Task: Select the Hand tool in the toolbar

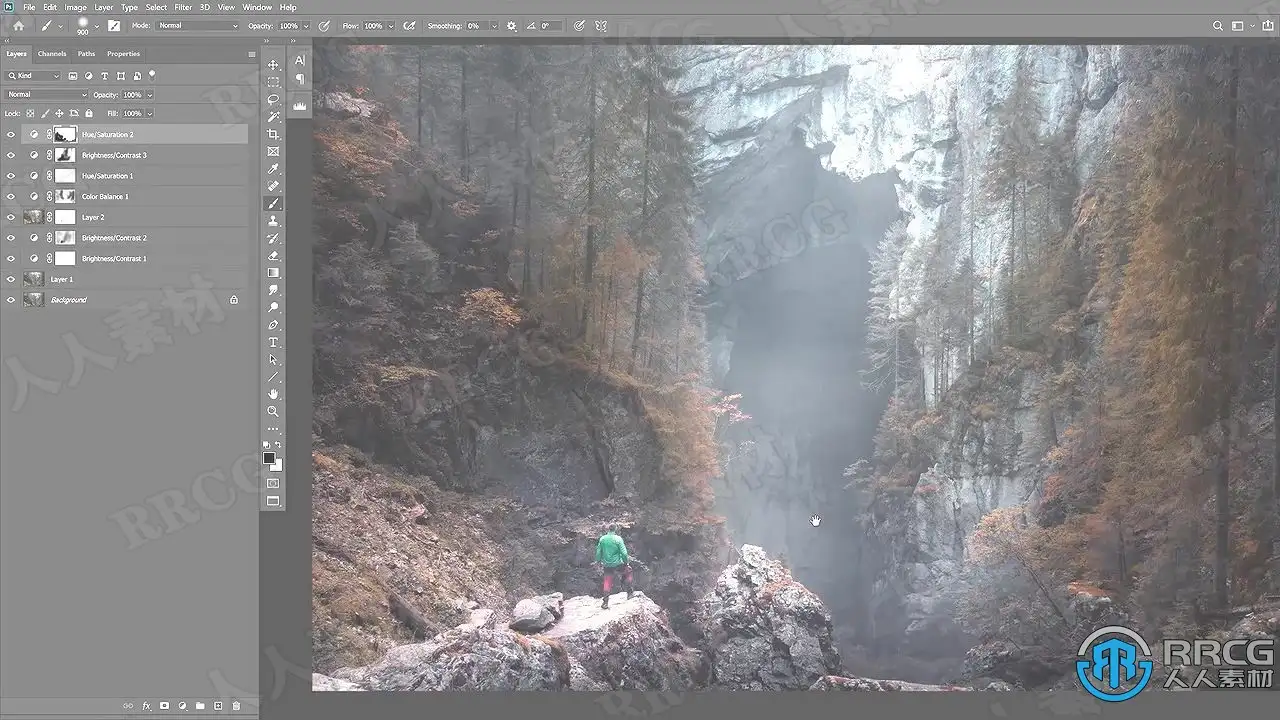Action: [x=273, y=394]
